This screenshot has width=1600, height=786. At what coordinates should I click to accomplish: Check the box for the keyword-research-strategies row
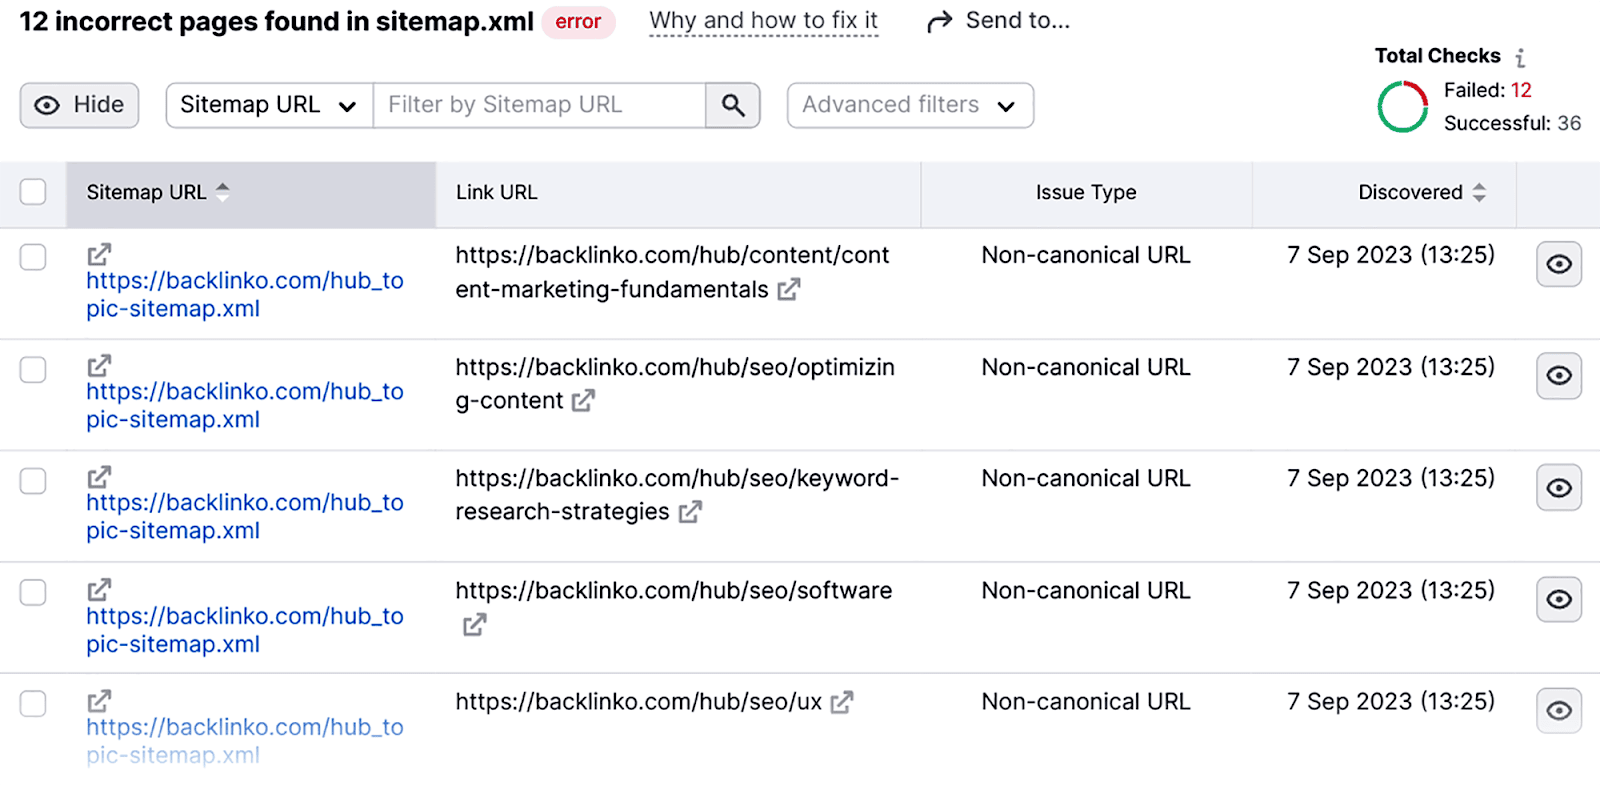pos(33,481)
